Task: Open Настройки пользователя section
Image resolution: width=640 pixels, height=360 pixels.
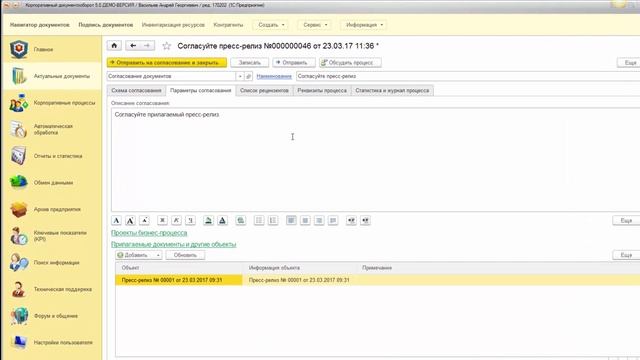Action: tap(51, 342)
